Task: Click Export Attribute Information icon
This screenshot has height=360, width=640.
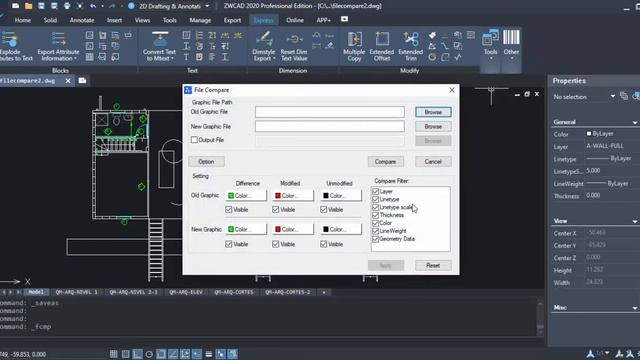Action: pos(58,39)
